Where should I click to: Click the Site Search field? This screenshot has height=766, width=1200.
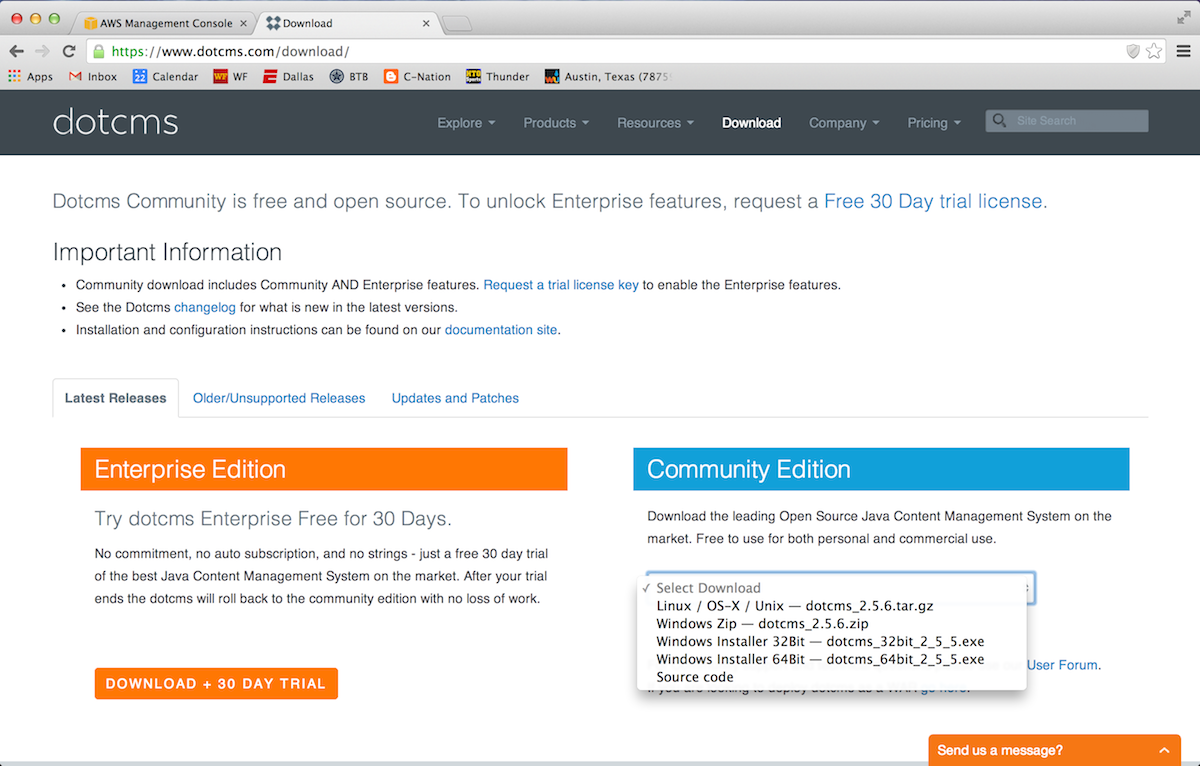[x=1067, y=121]
